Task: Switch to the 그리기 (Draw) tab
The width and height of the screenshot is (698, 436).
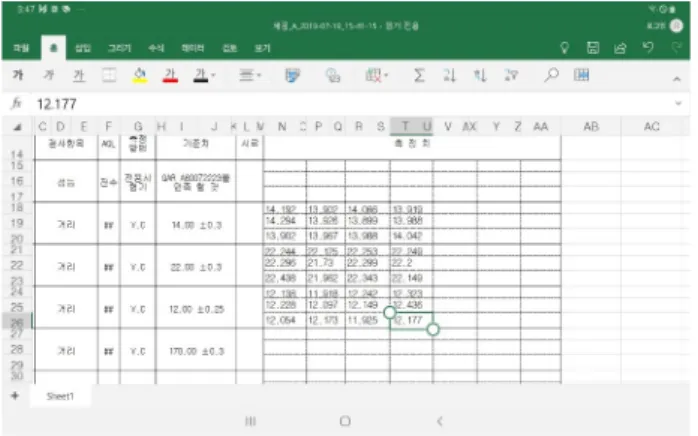Action: (119, 48)
